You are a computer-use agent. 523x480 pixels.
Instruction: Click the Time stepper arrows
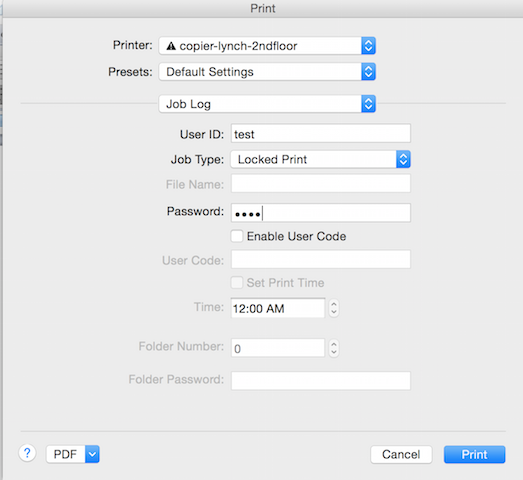tap(334, 308)
